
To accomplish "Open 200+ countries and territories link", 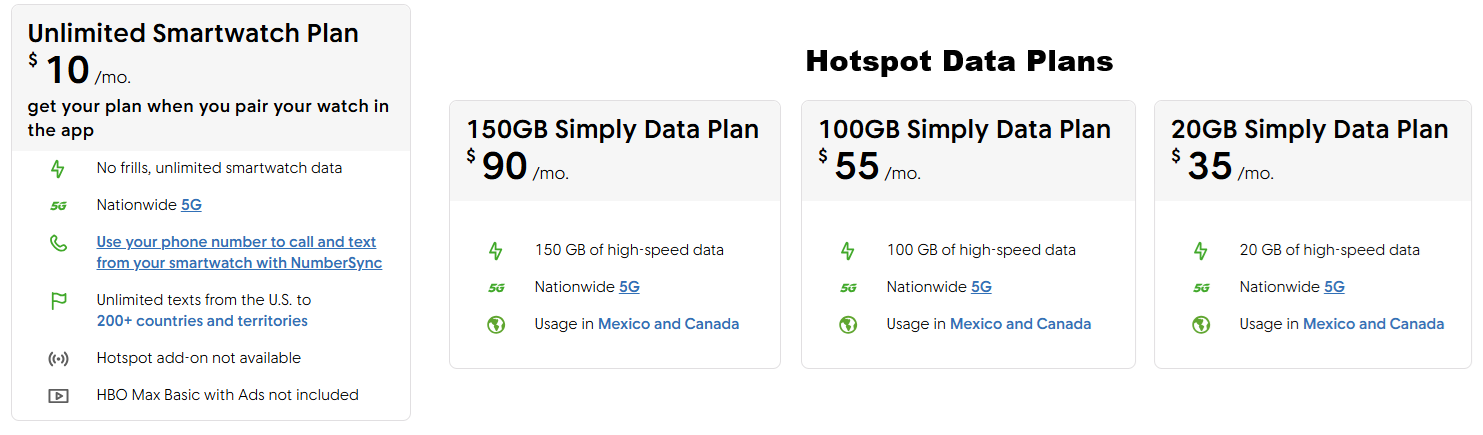I will pos(202,321).
